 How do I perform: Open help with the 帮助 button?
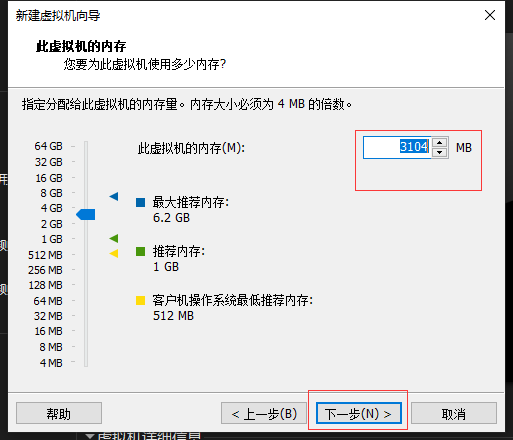59,413
